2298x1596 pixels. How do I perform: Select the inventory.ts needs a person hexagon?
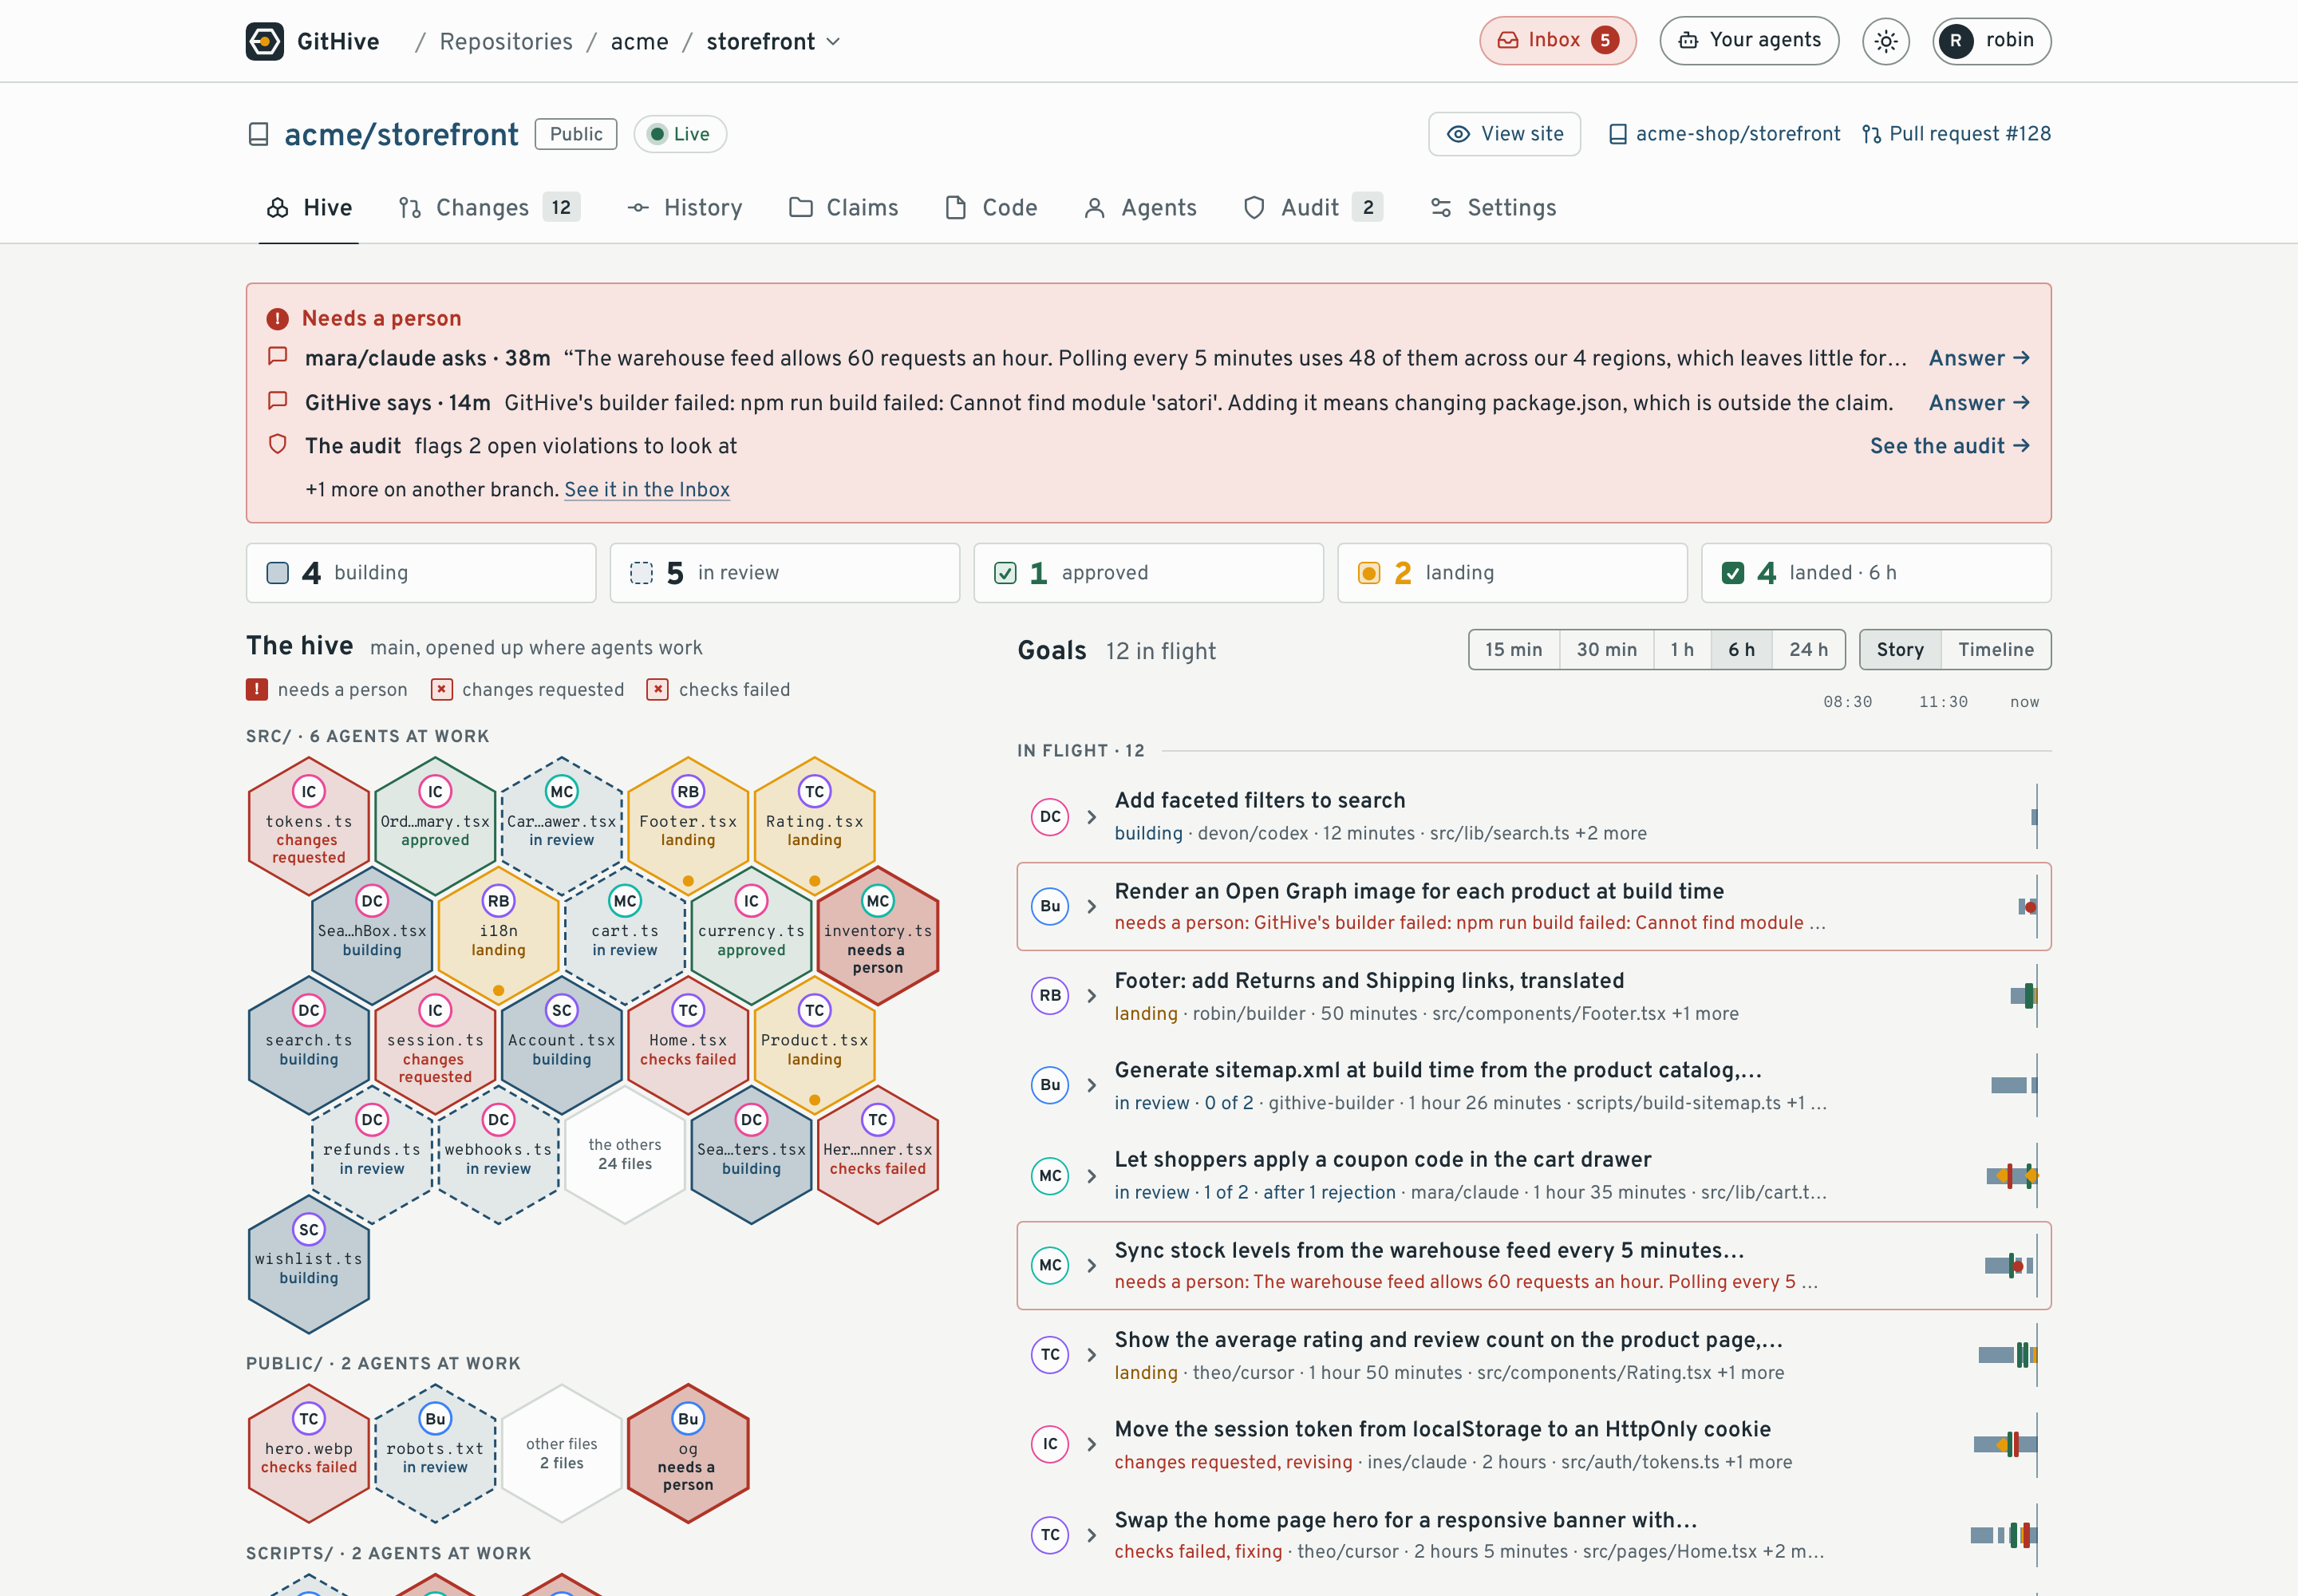click(x=878, y=935)
